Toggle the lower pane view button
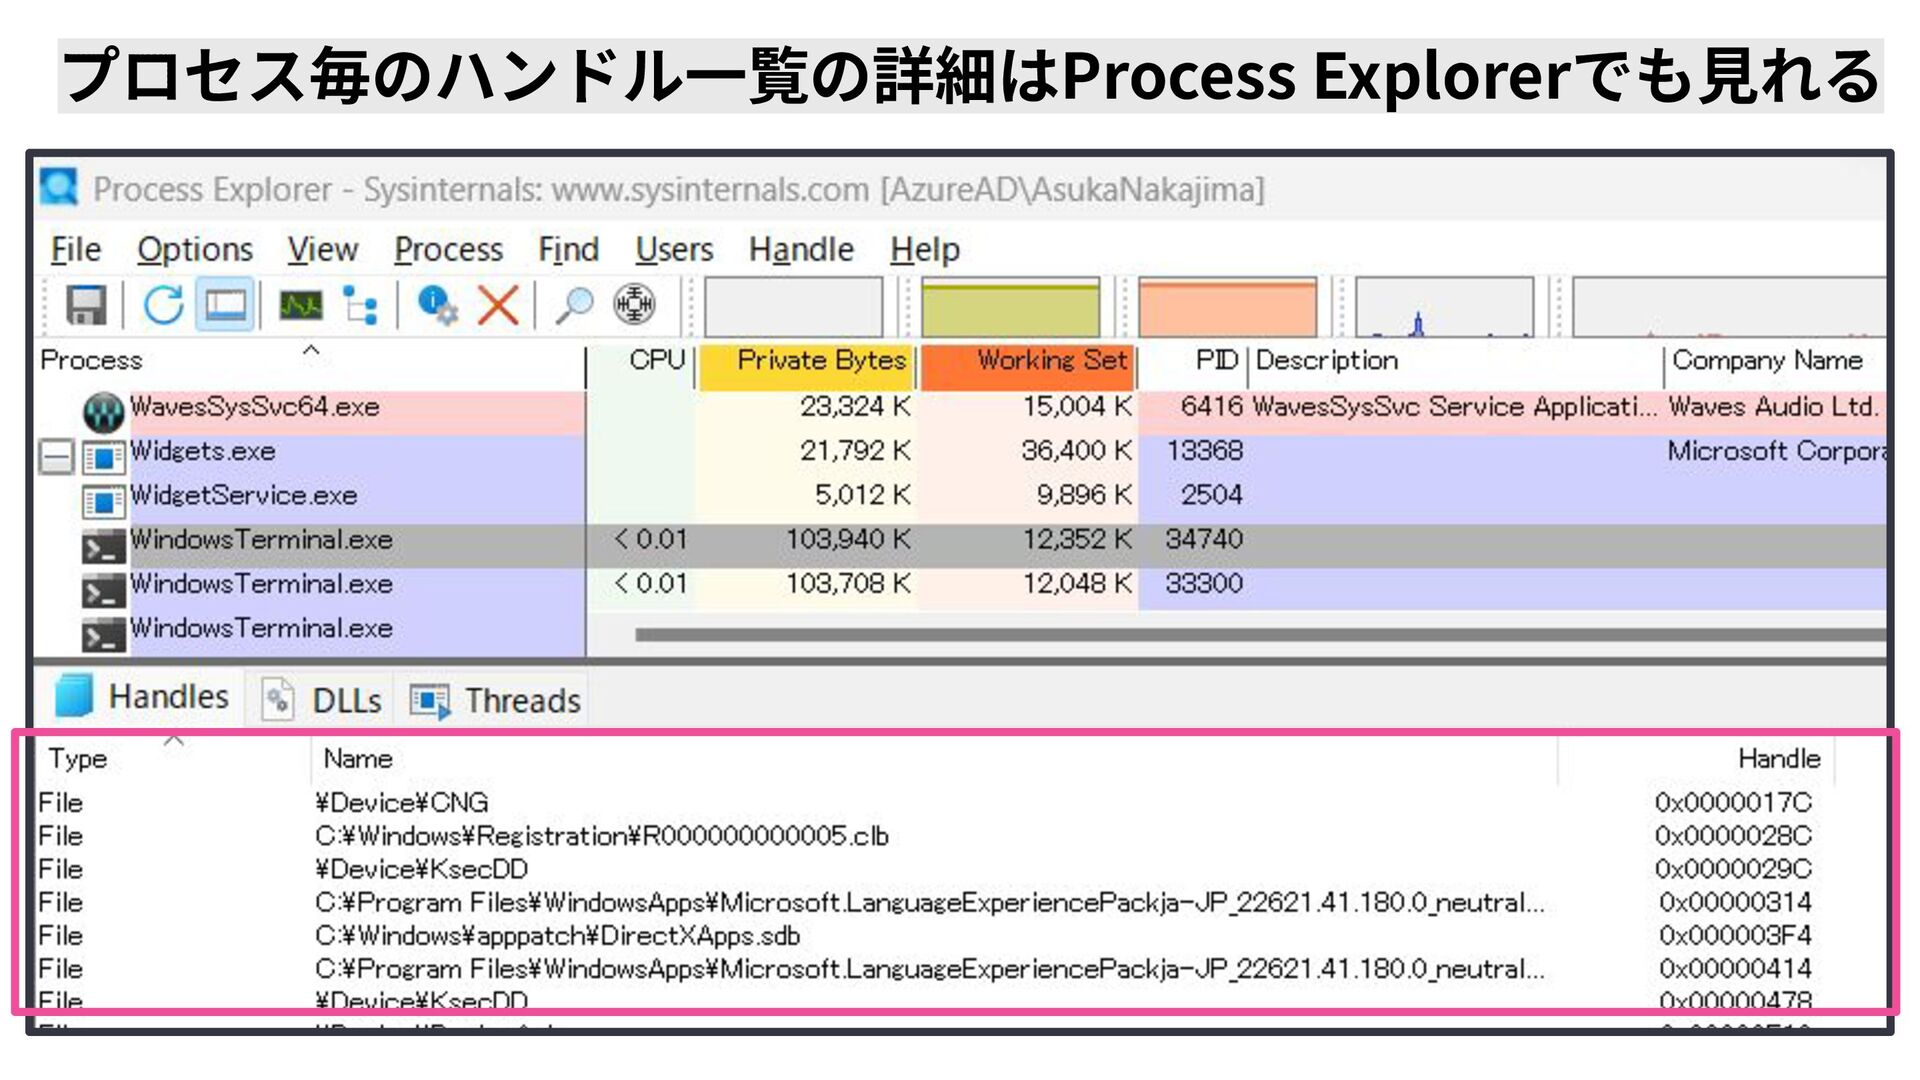1920x1080 pixels. click(x=225, y=305)
